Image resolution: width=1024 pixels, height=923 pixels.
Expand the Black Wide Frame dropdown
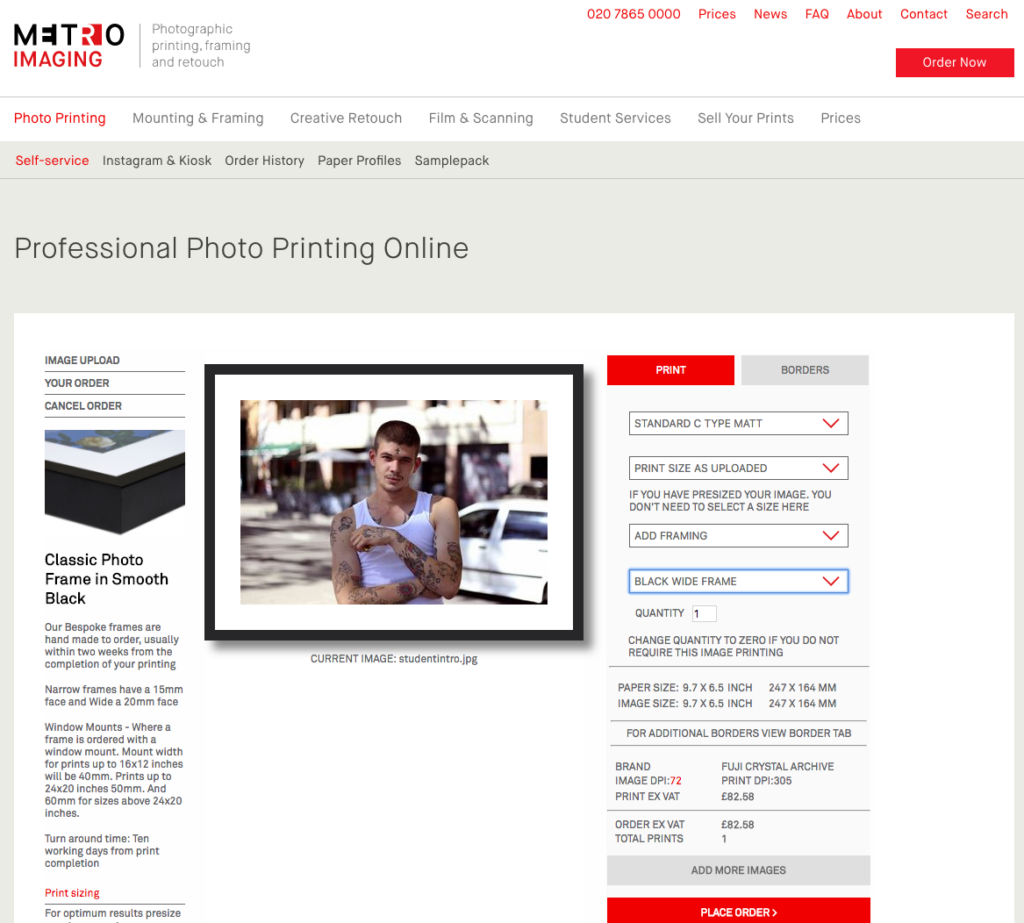click(x=738, y=581)
